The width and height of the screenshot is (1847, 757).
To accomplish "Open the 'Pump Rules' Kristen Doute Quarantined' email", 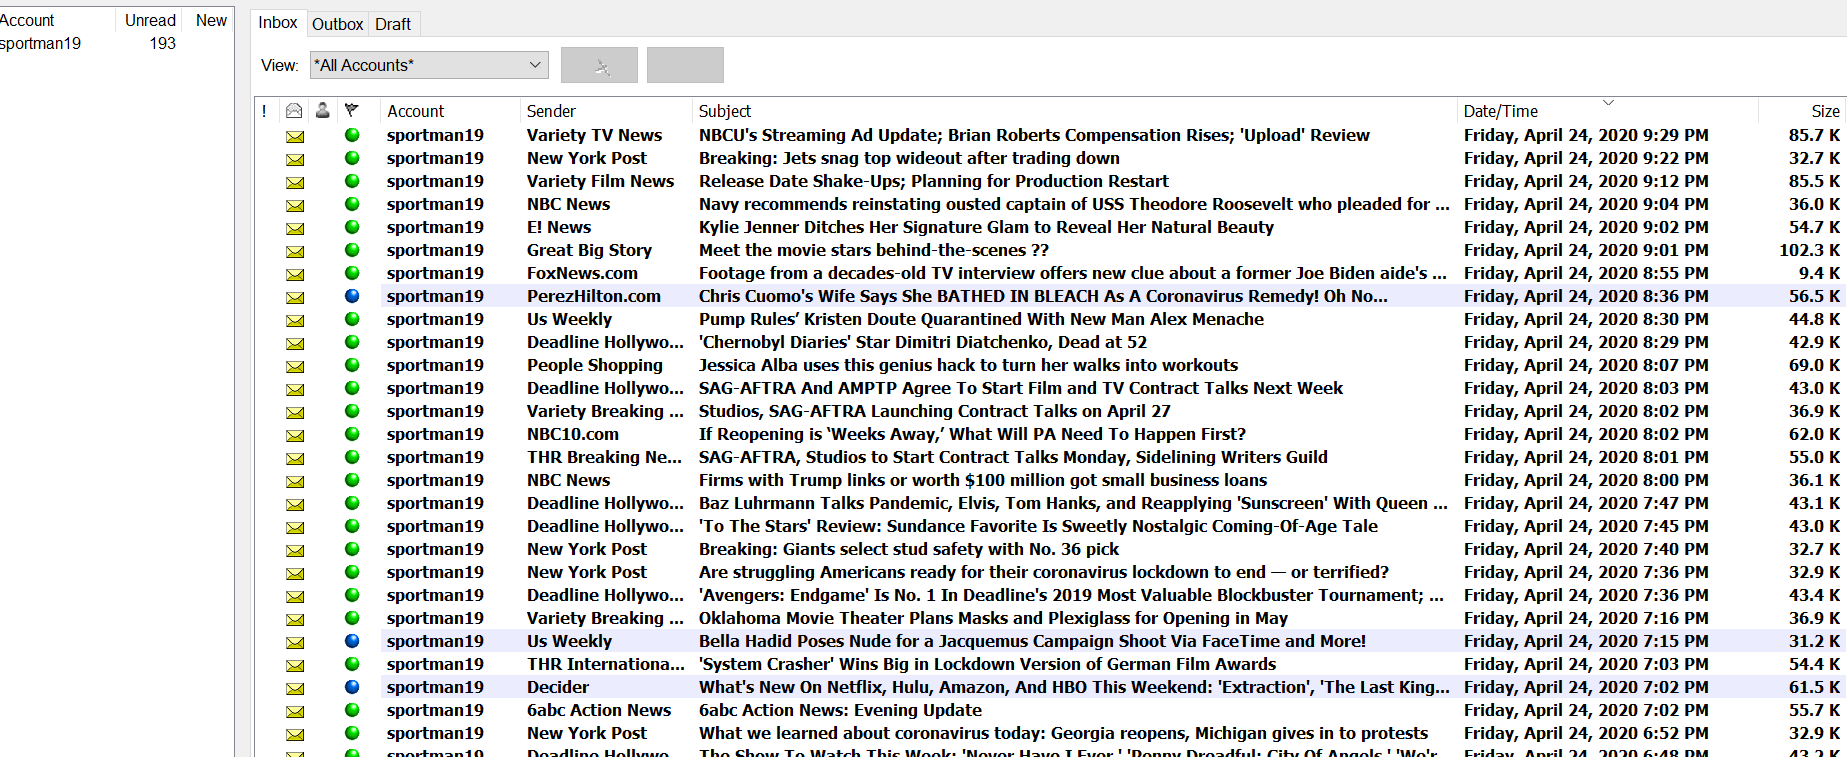I will click(981, 319).
